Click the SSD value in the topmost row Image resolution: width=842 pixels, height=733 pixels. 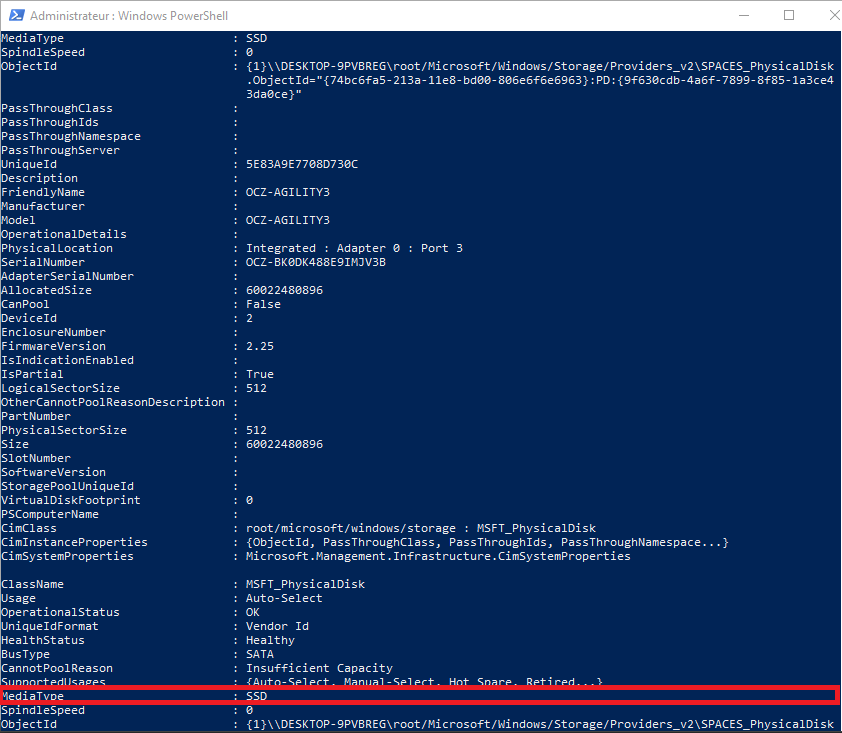[x=256, y=38]
